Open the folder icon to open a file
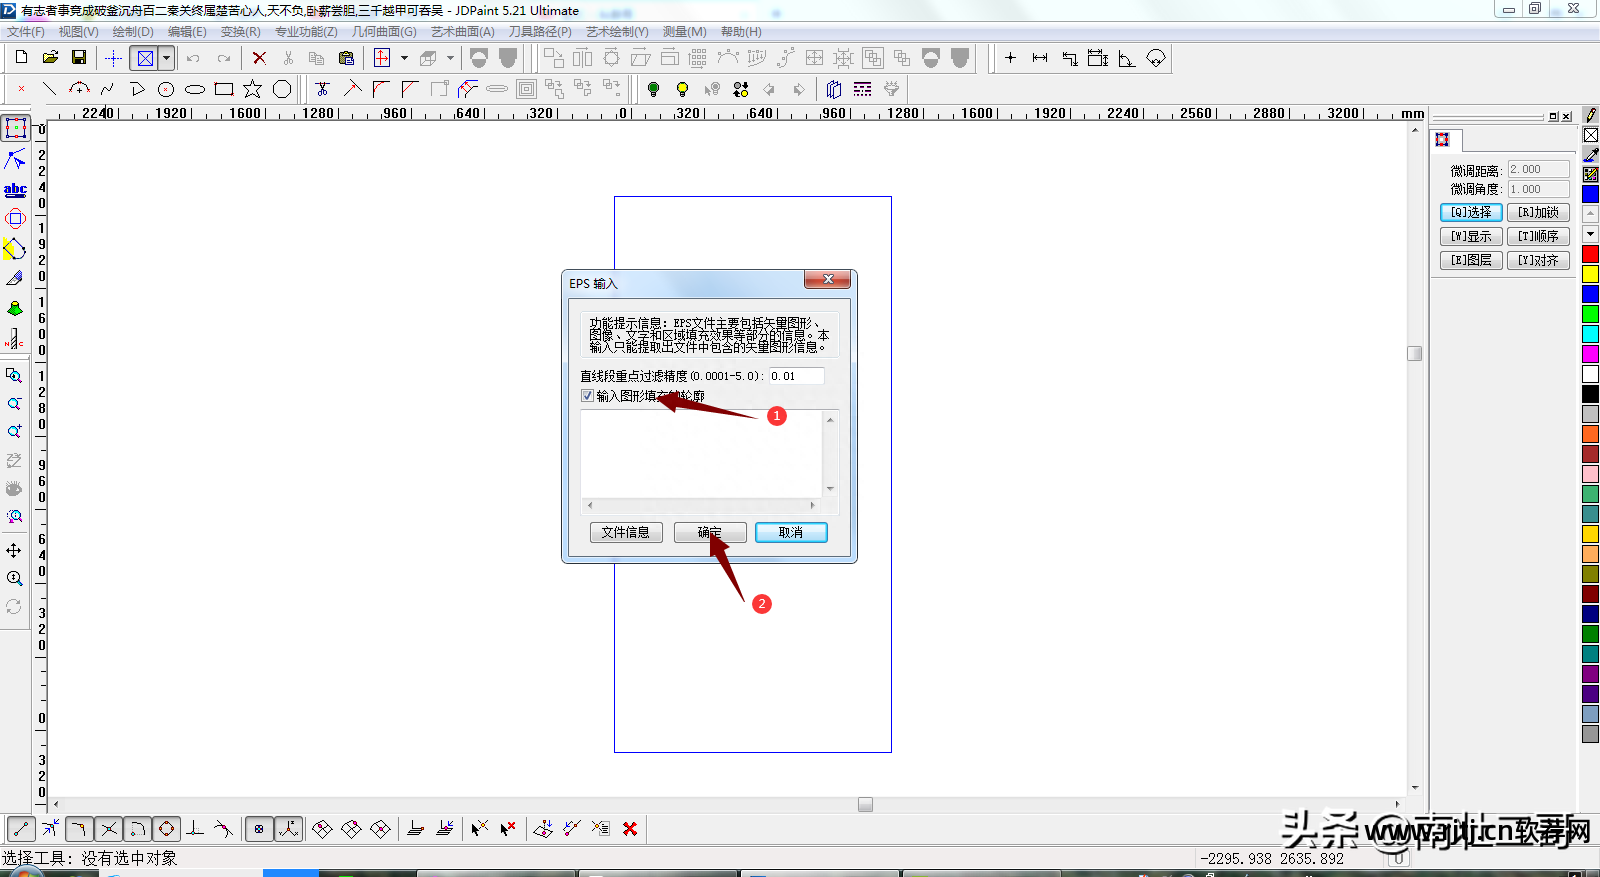 [x=50, y=58]
